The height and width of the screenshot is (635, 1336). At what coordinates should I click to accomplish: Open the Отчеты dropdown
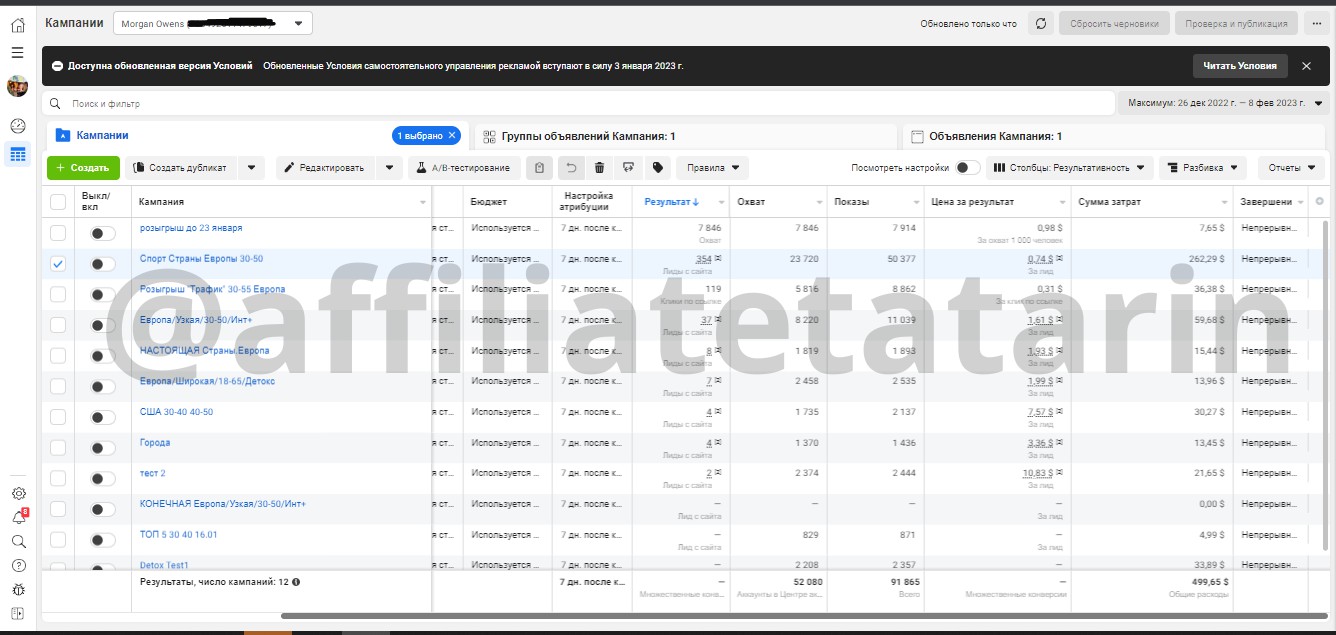tap(1291, 168)
